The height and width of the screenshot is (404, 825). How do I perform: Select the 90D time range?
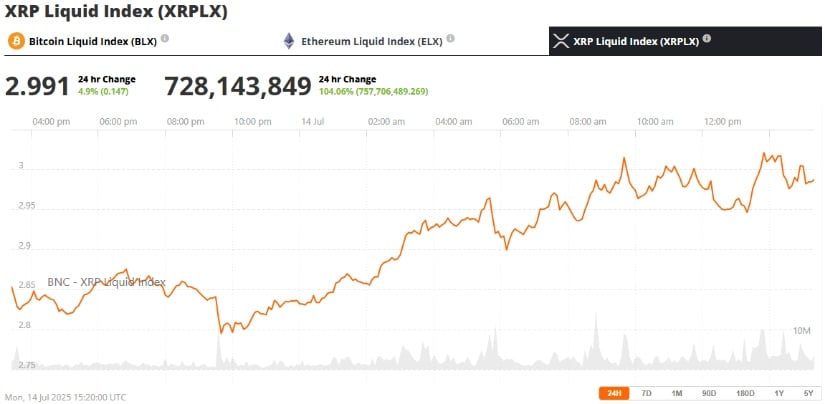pos(709,393)
